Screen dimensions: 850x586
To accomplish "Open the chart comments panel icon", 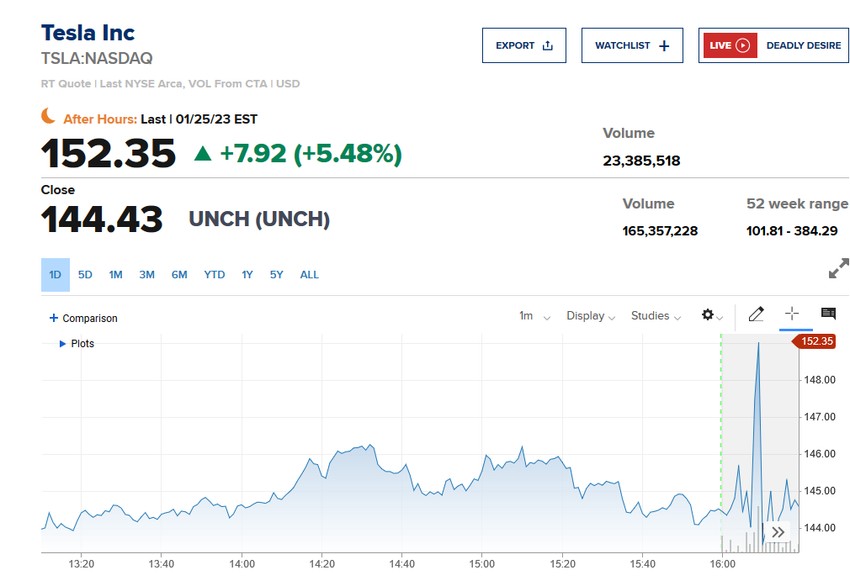I will click(x=828, y=315).
